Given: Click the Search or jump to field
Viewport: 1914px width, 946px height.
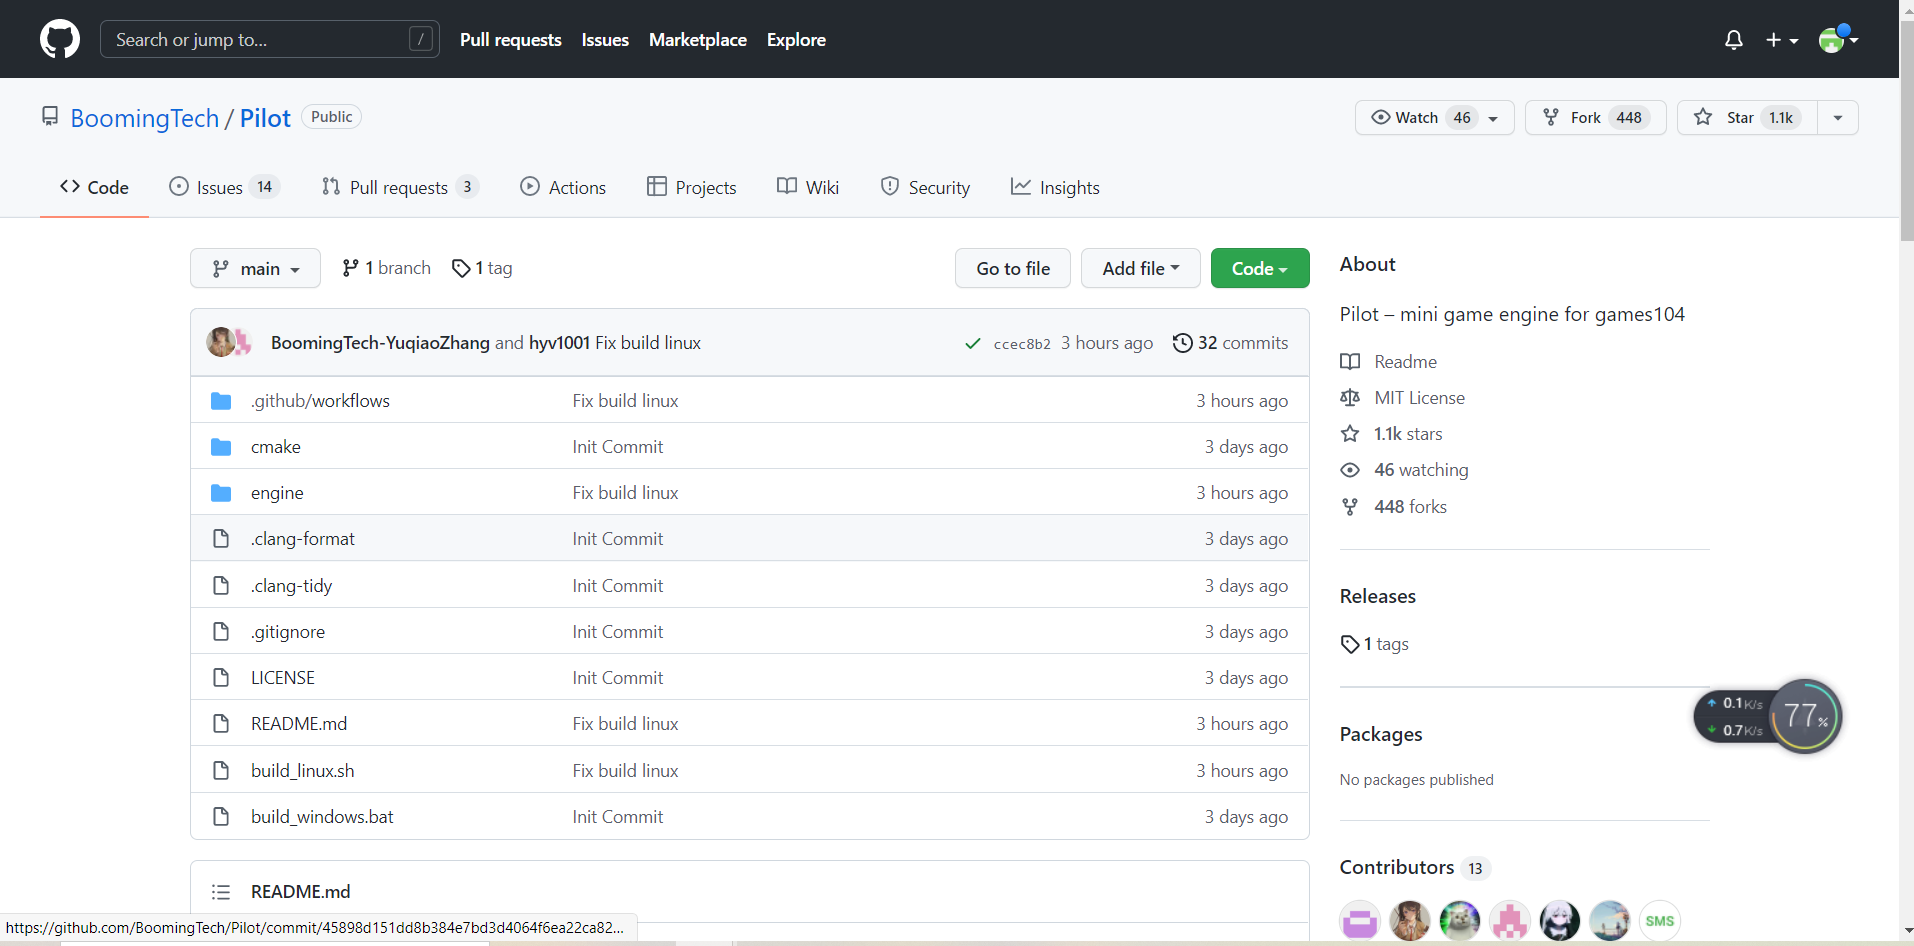Looking at the screenshot, I should 270,39.
